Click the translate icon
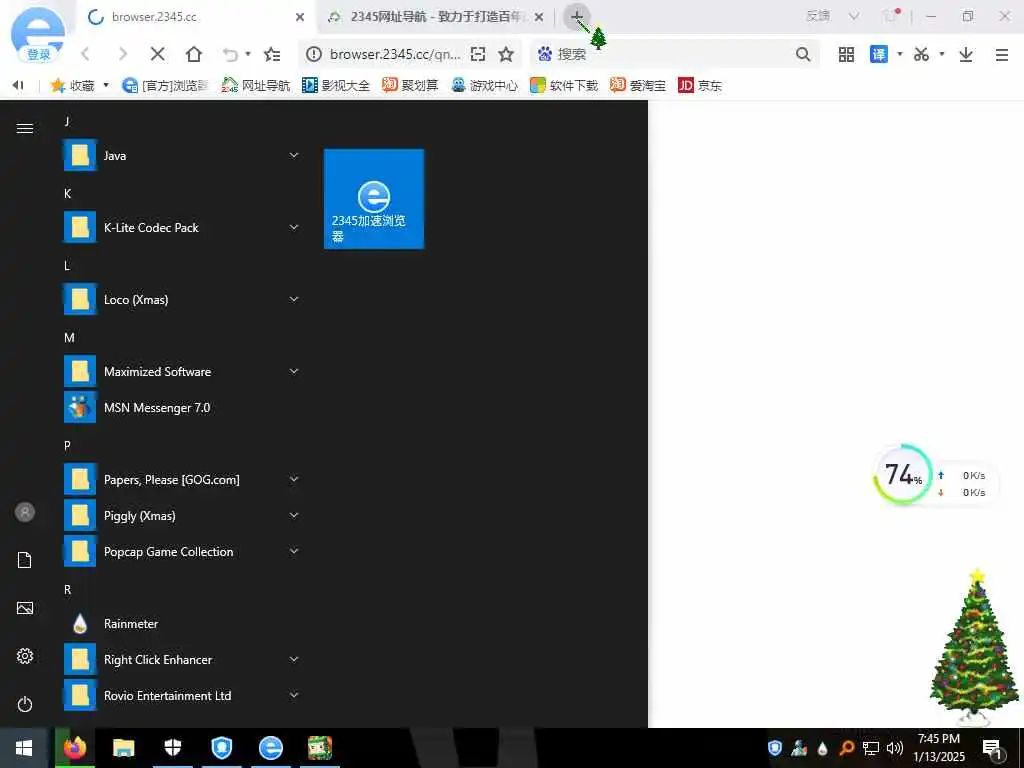 click(x=879, y=54)
